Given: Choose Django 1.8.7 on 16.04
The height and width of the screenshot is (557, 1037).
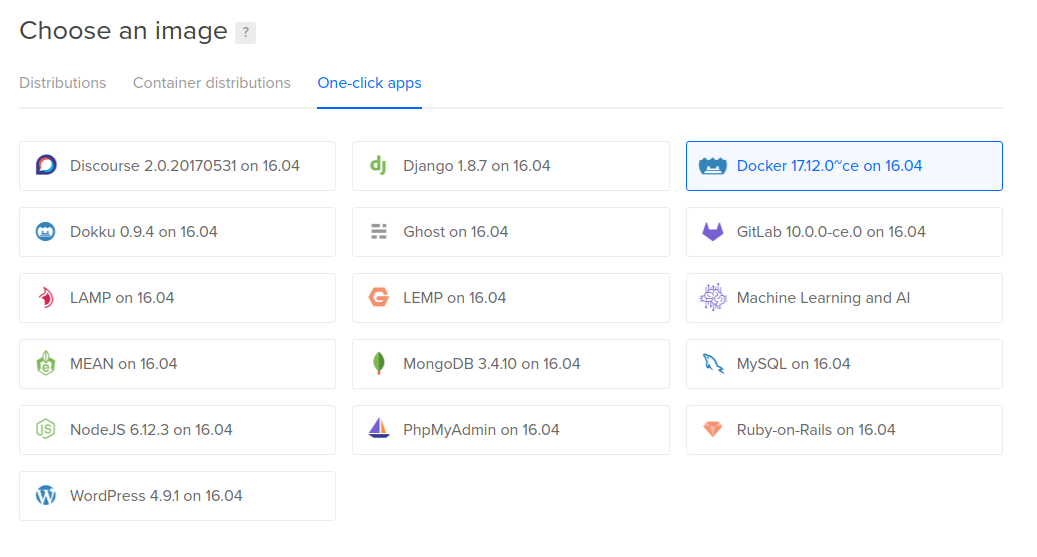Looking at the screenshot, I should (x=511, y=166).
